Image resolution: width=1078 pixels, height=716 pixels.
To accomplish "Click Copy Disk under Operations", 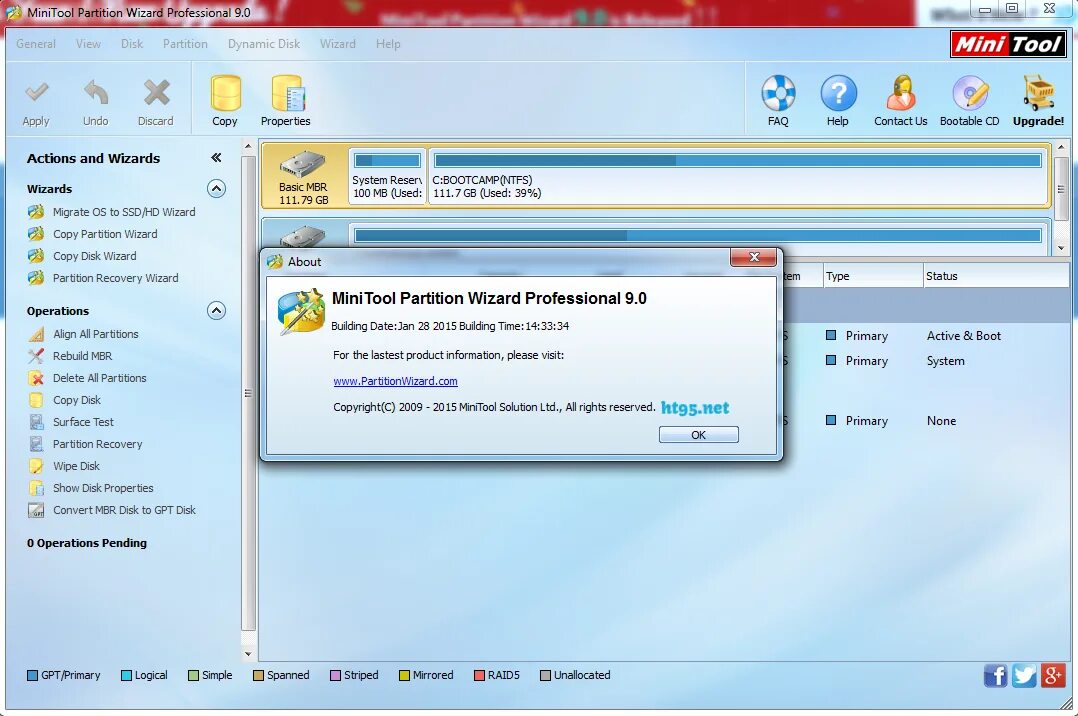I will click(x=77, y=400).
